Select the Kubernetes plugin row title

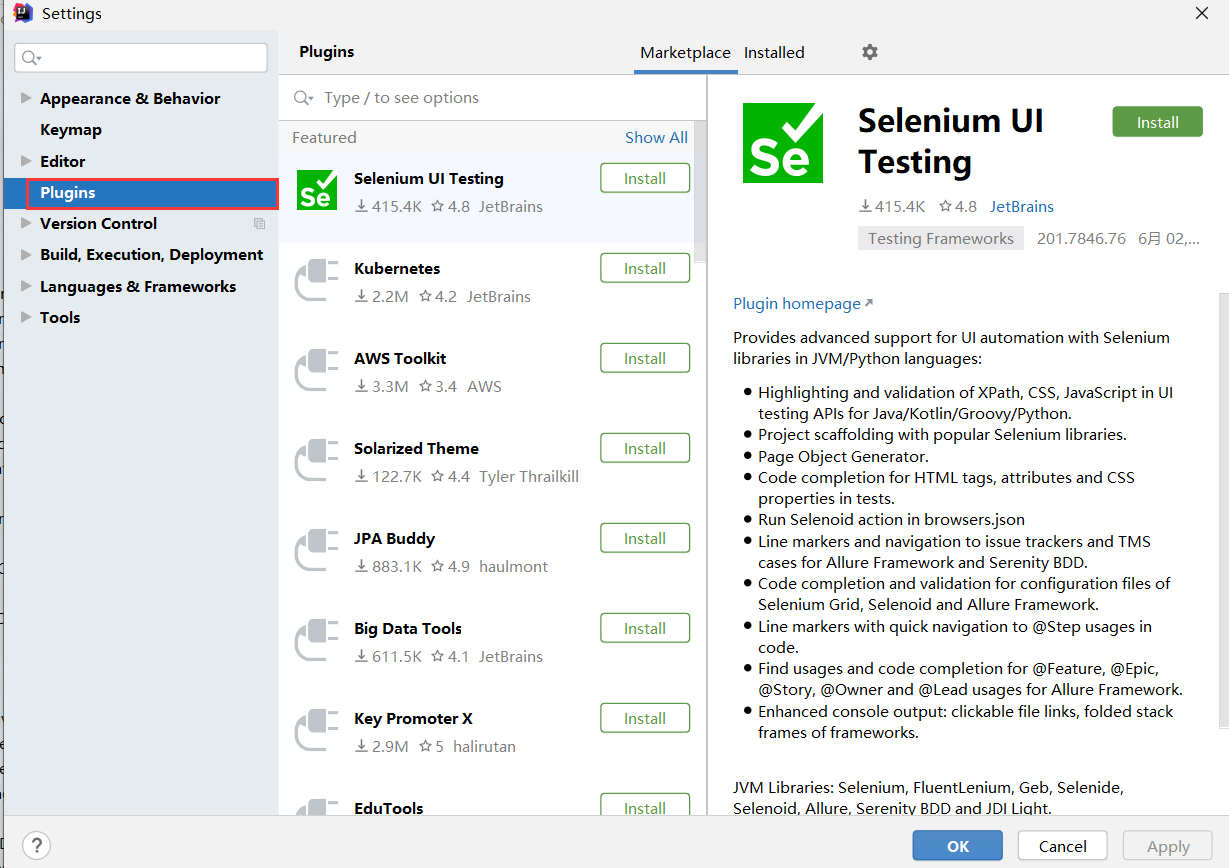point(397,268)
